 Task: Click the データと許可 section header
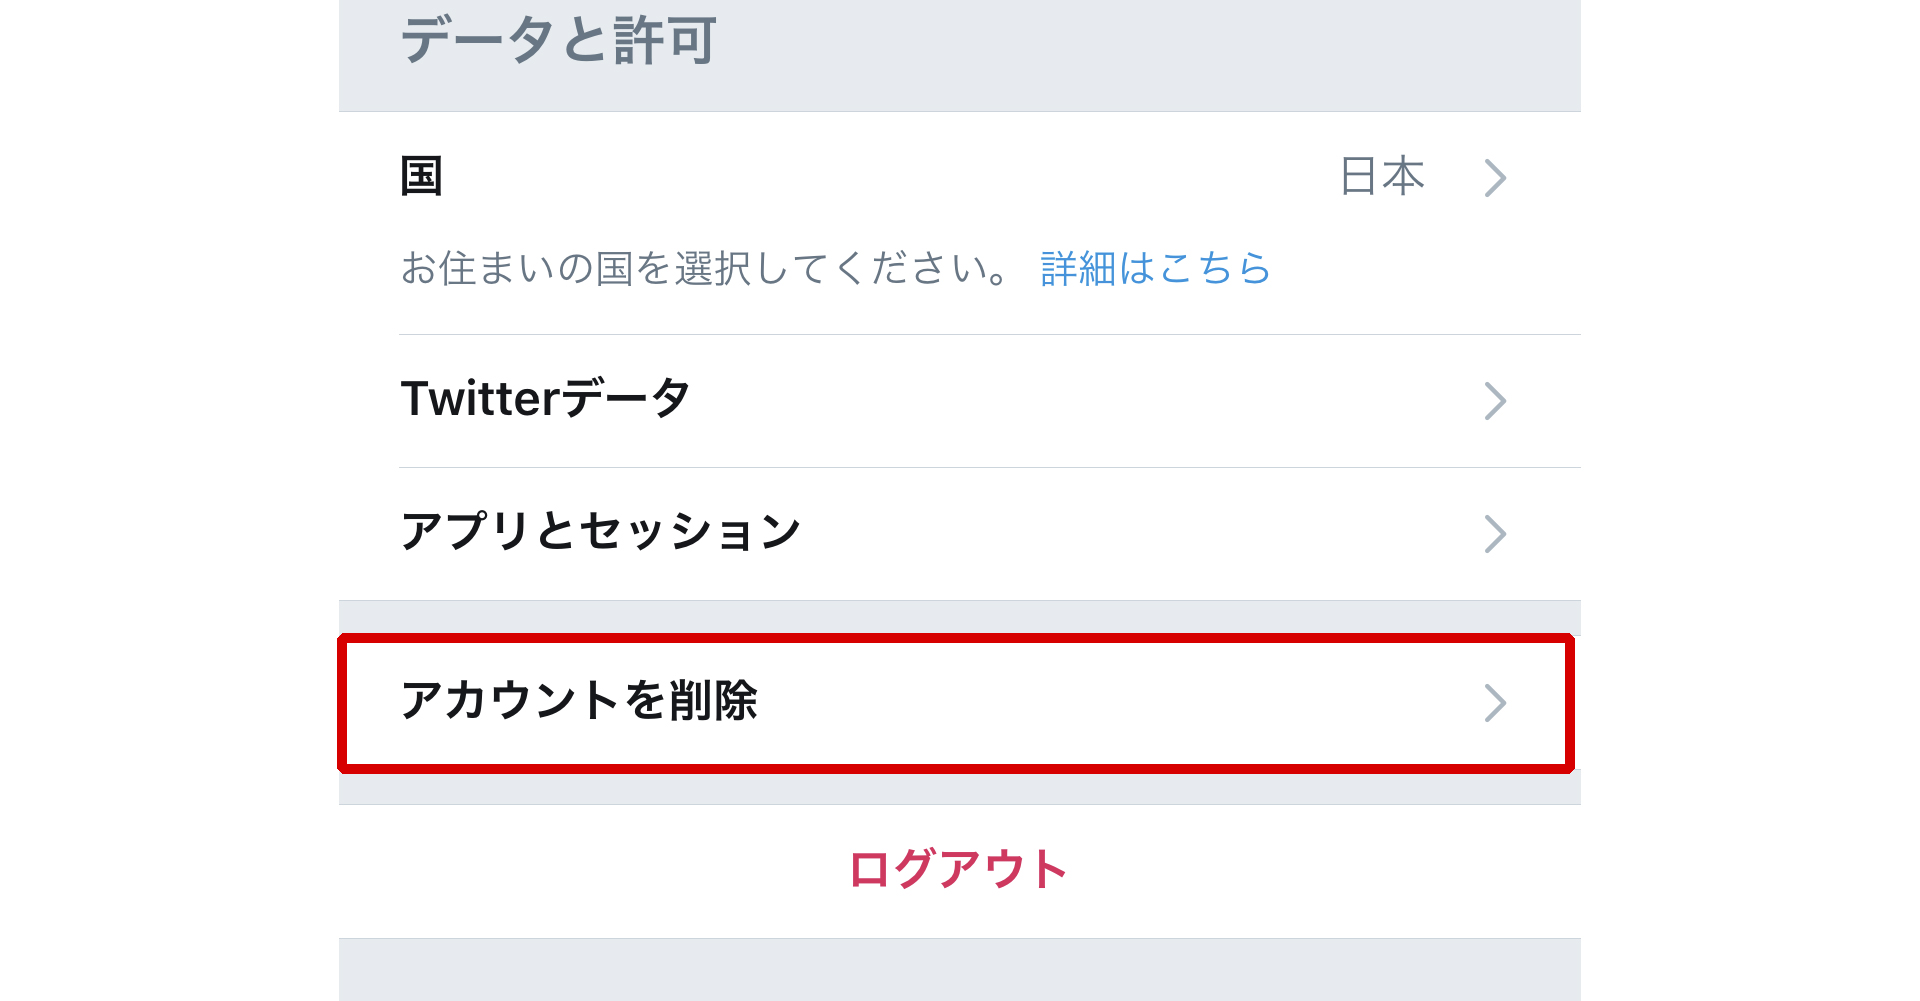tap(558, 42)
